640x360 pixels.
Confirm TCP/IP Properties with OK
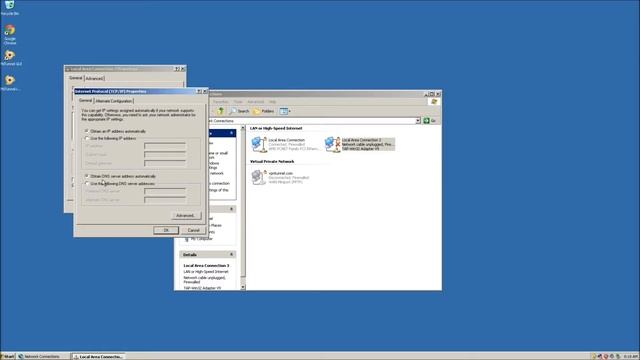coord(166,230)
